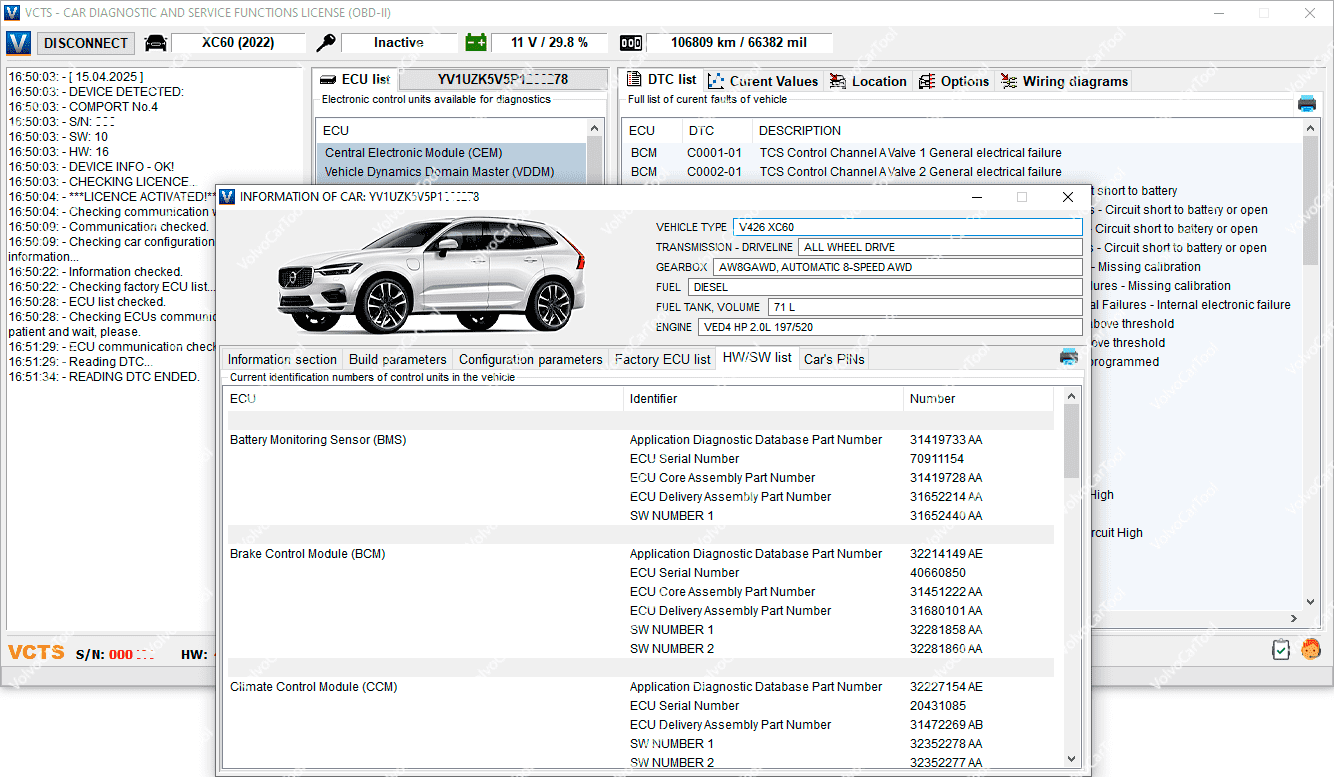Click the odometer mileage icon
The width and height of the screenshot is (1334, 777).
point(631,43)
